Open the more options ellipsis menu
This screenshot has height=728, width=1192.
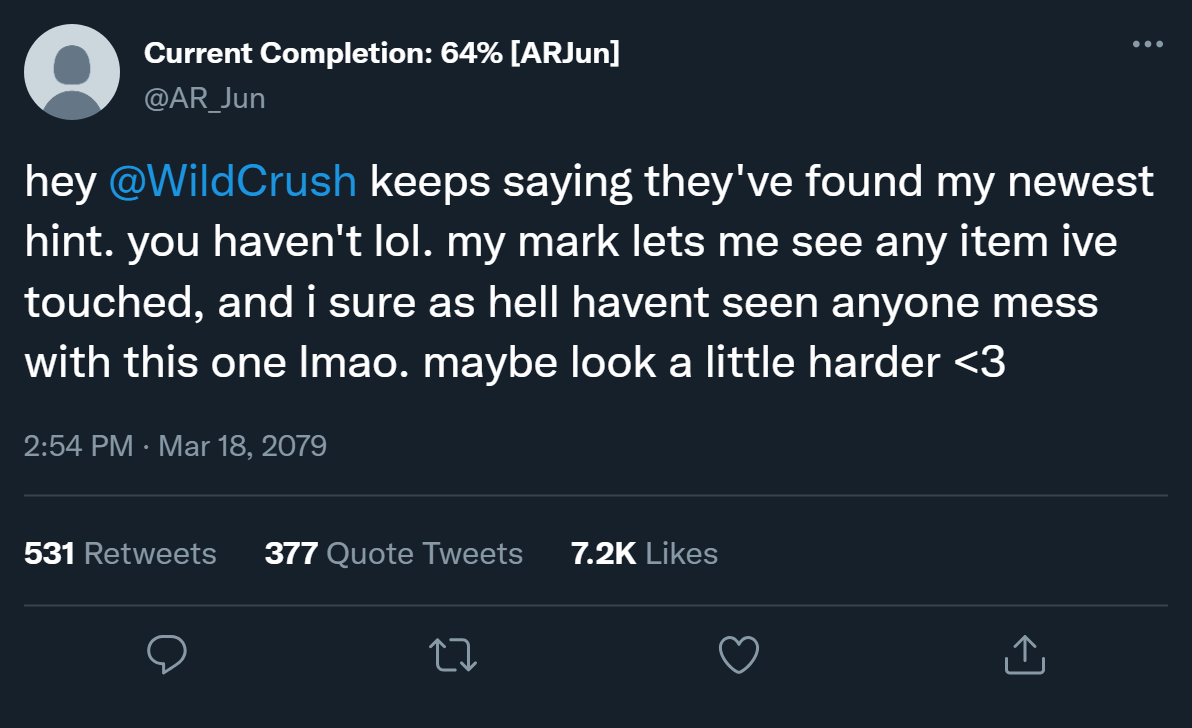(x=1147, y=45)
